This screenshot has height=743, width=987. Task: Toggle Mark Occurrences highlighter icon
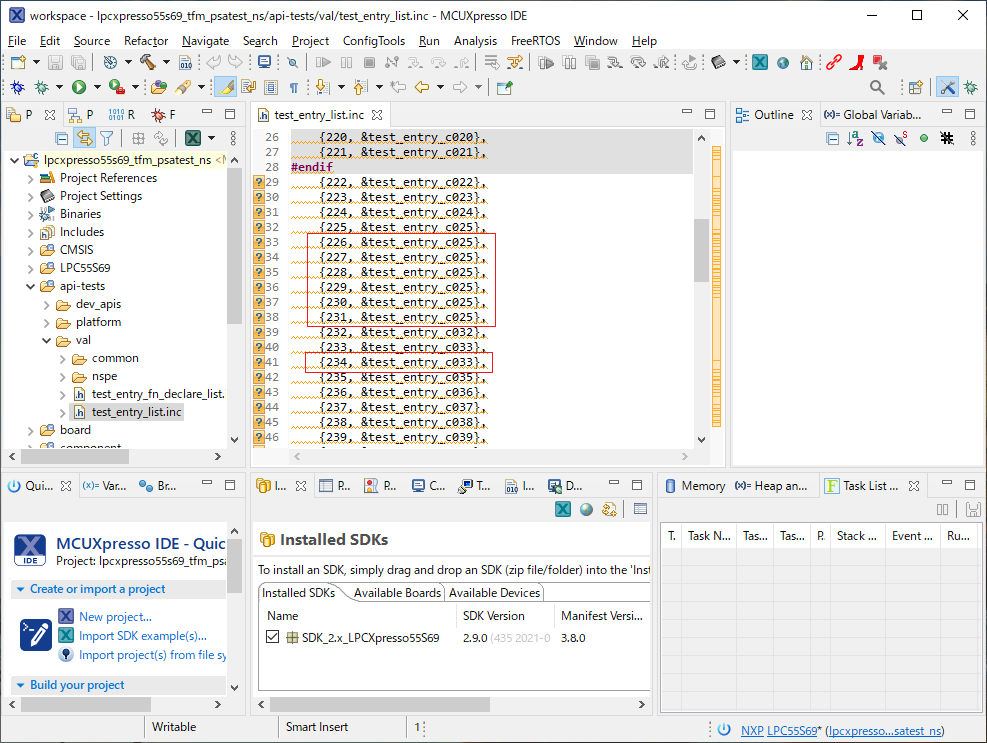click(225, 87)
